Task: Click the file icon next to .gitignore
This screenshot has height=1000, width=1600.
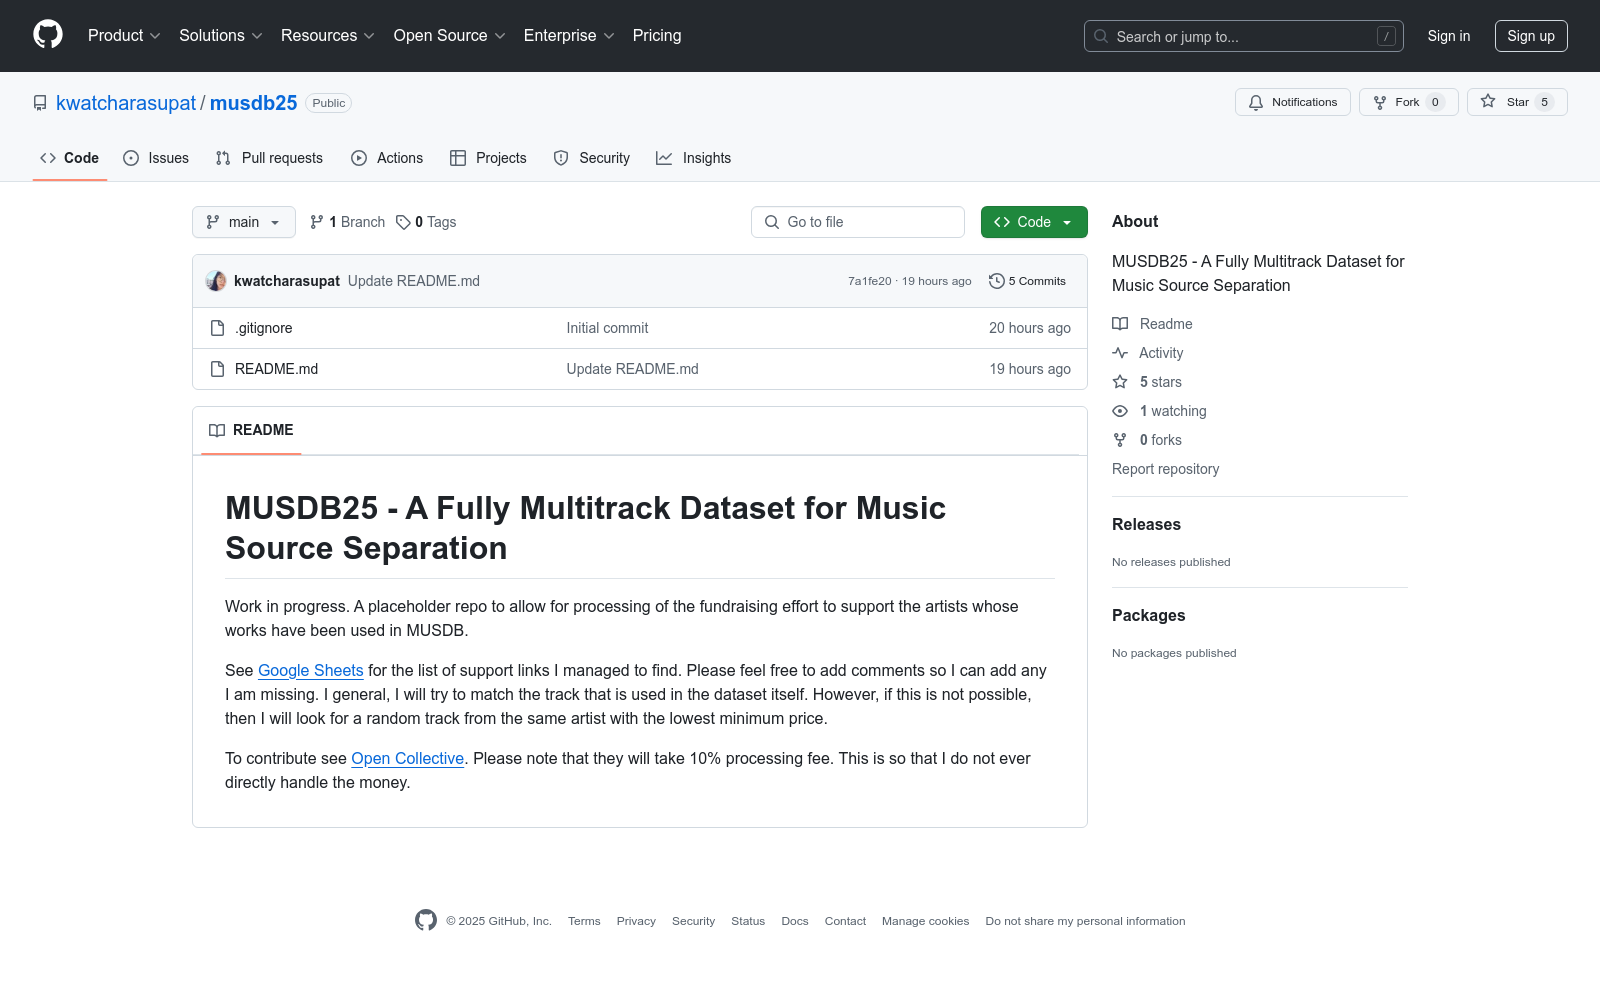Action: point(217,328)
